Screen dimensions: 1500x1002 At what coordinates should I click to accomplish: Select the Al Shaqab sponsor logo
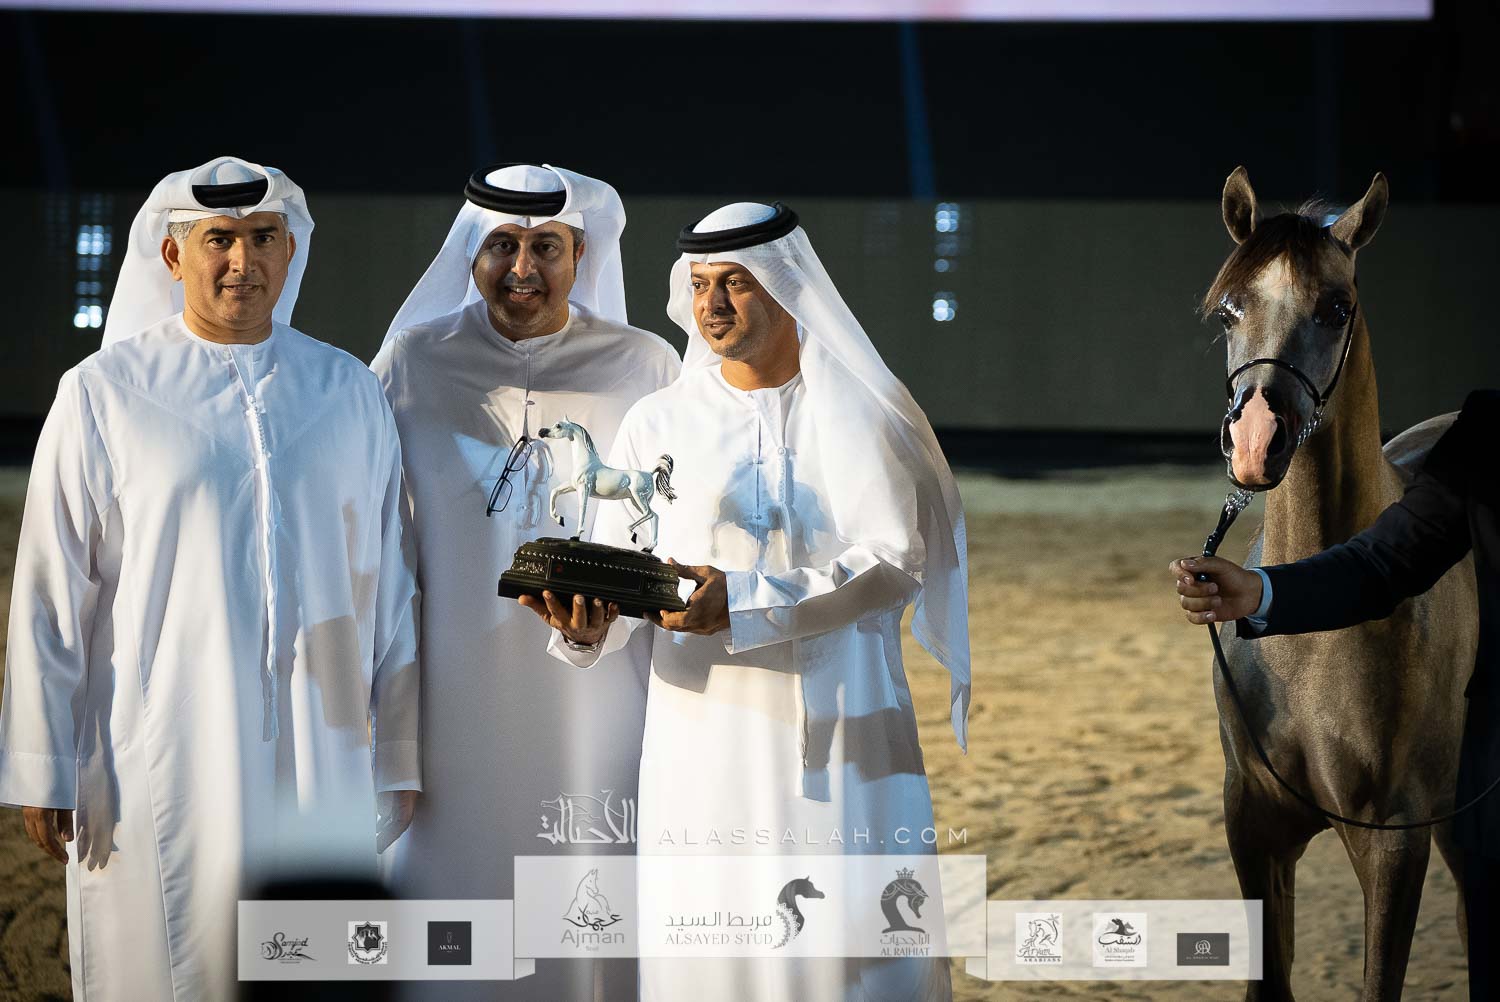[x=1118, y=940]
